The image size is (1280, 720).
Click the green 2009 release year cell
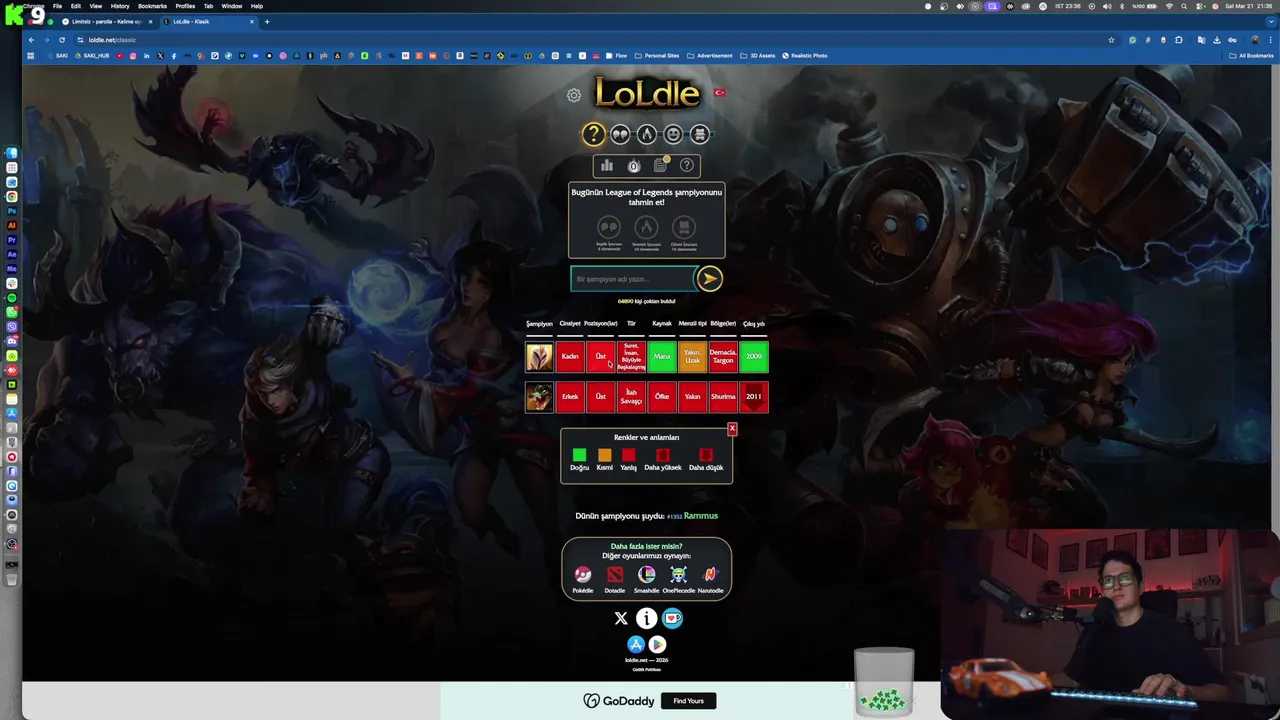click(x=754, y=357)
